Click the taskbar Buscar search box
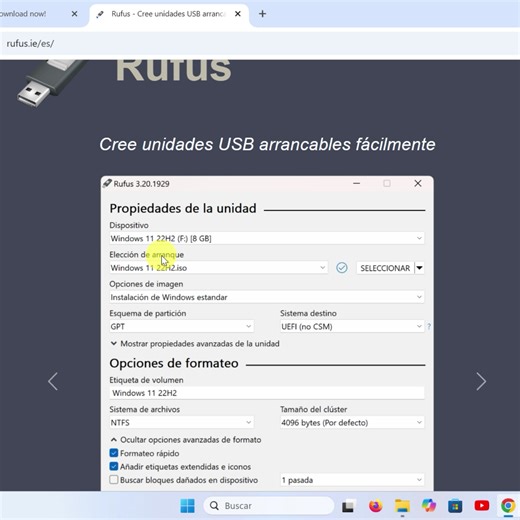Image resolution: width=520 pixels, height=520 pixels. [269, 506]
